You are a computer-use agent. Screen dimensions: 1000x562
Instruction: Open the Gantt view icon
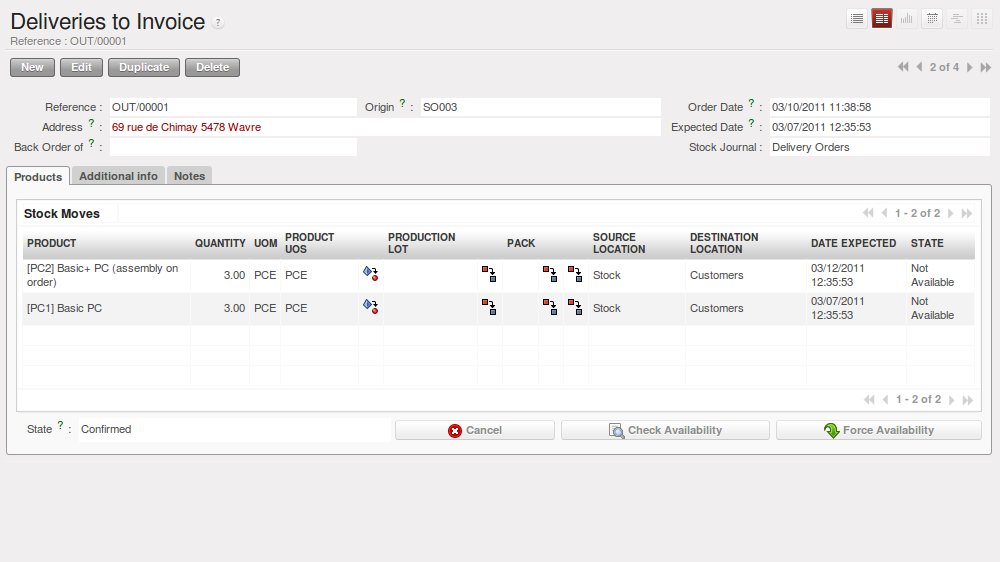[957, 18]
